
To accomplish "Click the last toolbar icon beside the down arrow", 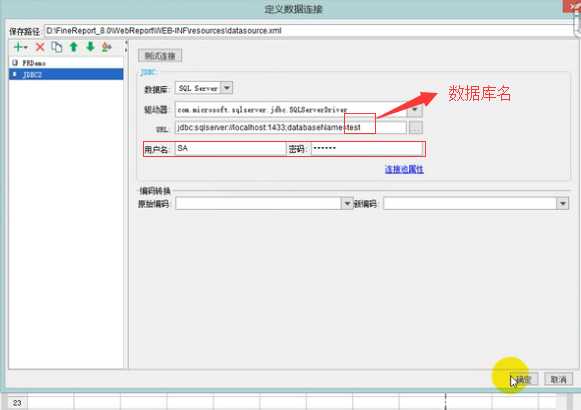I will pos(107,47).
